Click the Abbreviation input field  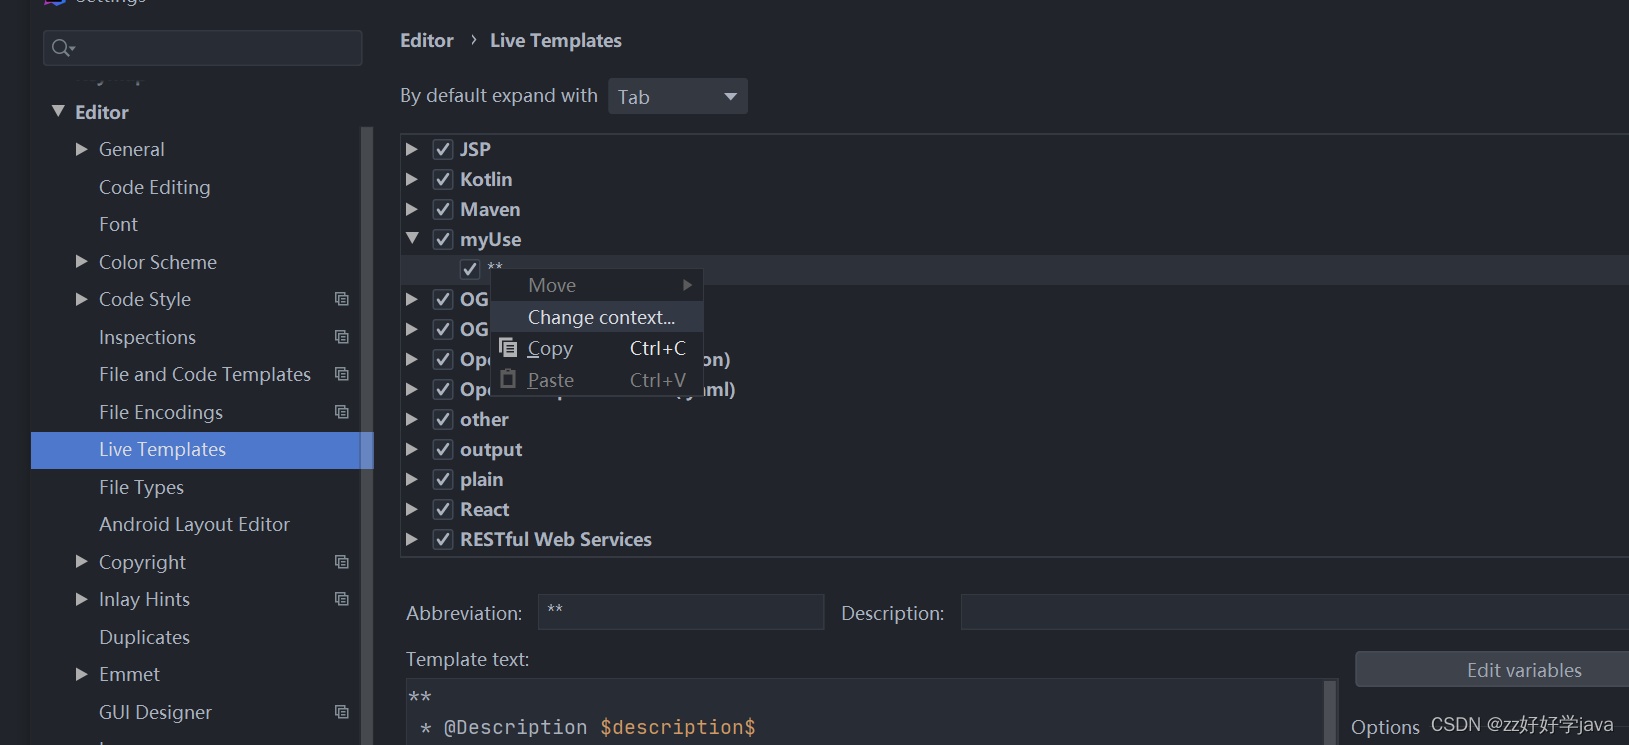coord(680,612)
